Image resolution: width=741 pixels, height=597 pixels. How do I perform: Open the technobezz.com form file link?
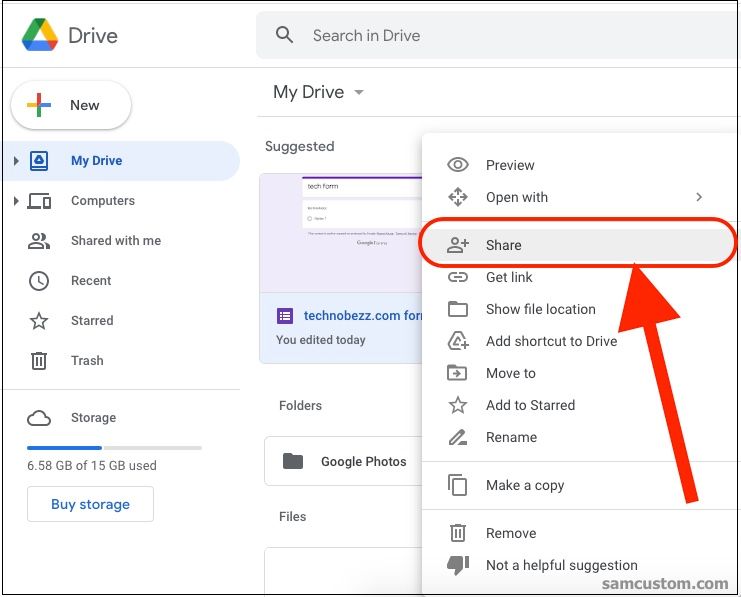[363, 315]
